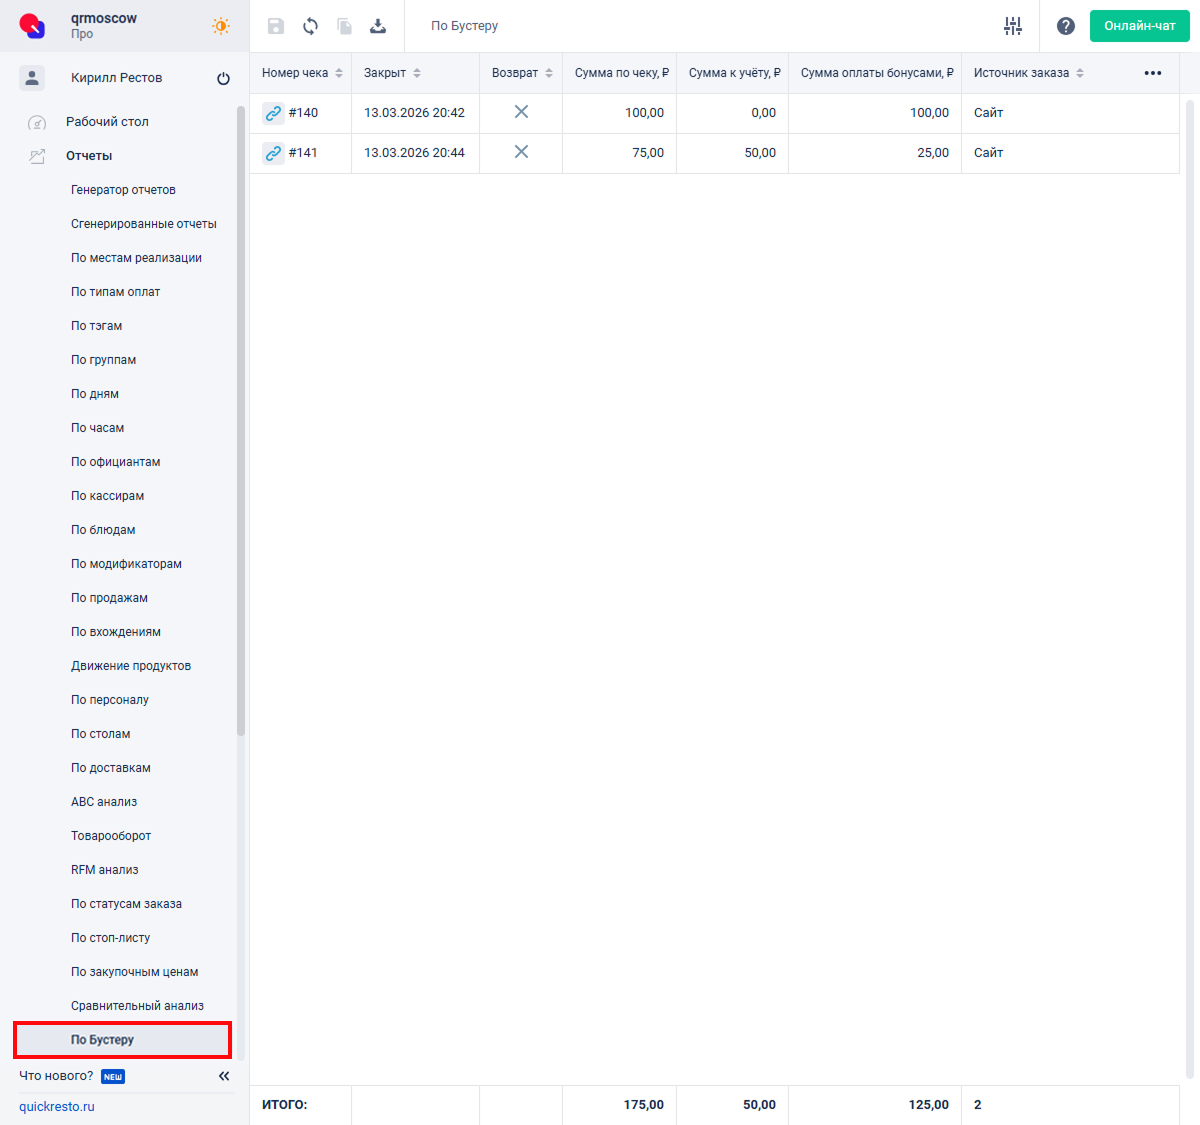Open the link icon for receipt #141
The width and height of the screenshot is (1200, 1125).
pos(273,153)
